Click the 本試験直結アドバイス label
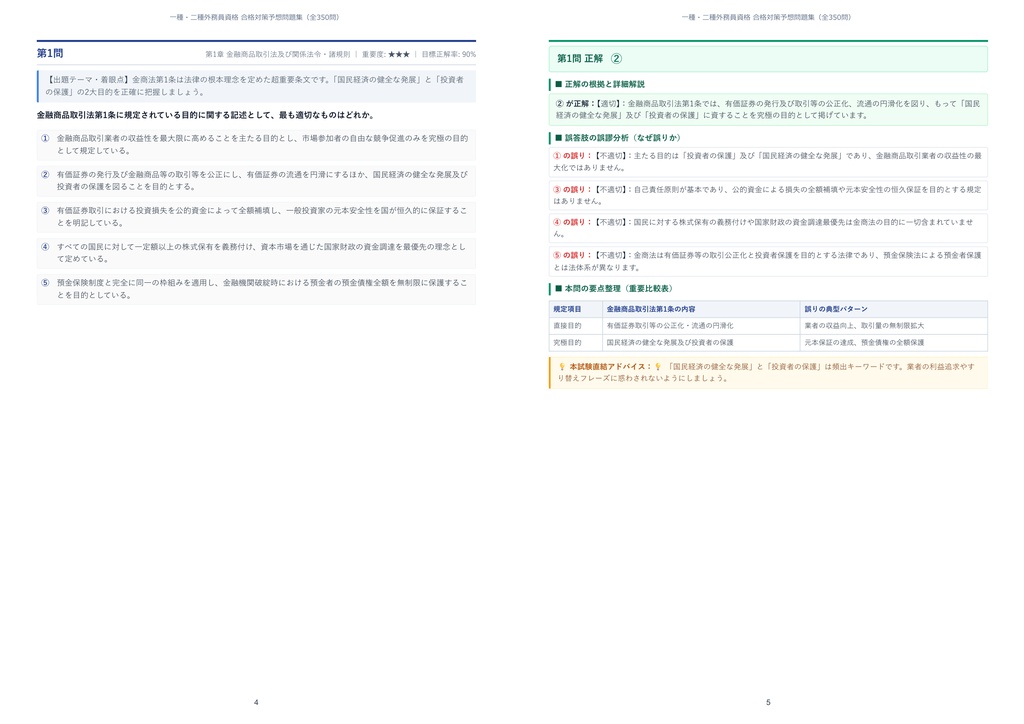Image resolution: width=1024 pixels, height=724 pixels. coord(610,367)
